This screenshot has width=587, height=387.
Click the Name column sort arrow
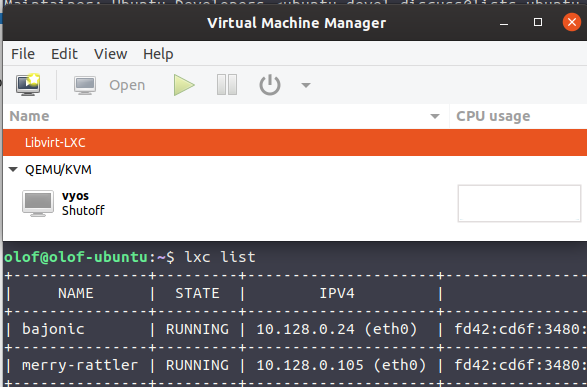435,116
